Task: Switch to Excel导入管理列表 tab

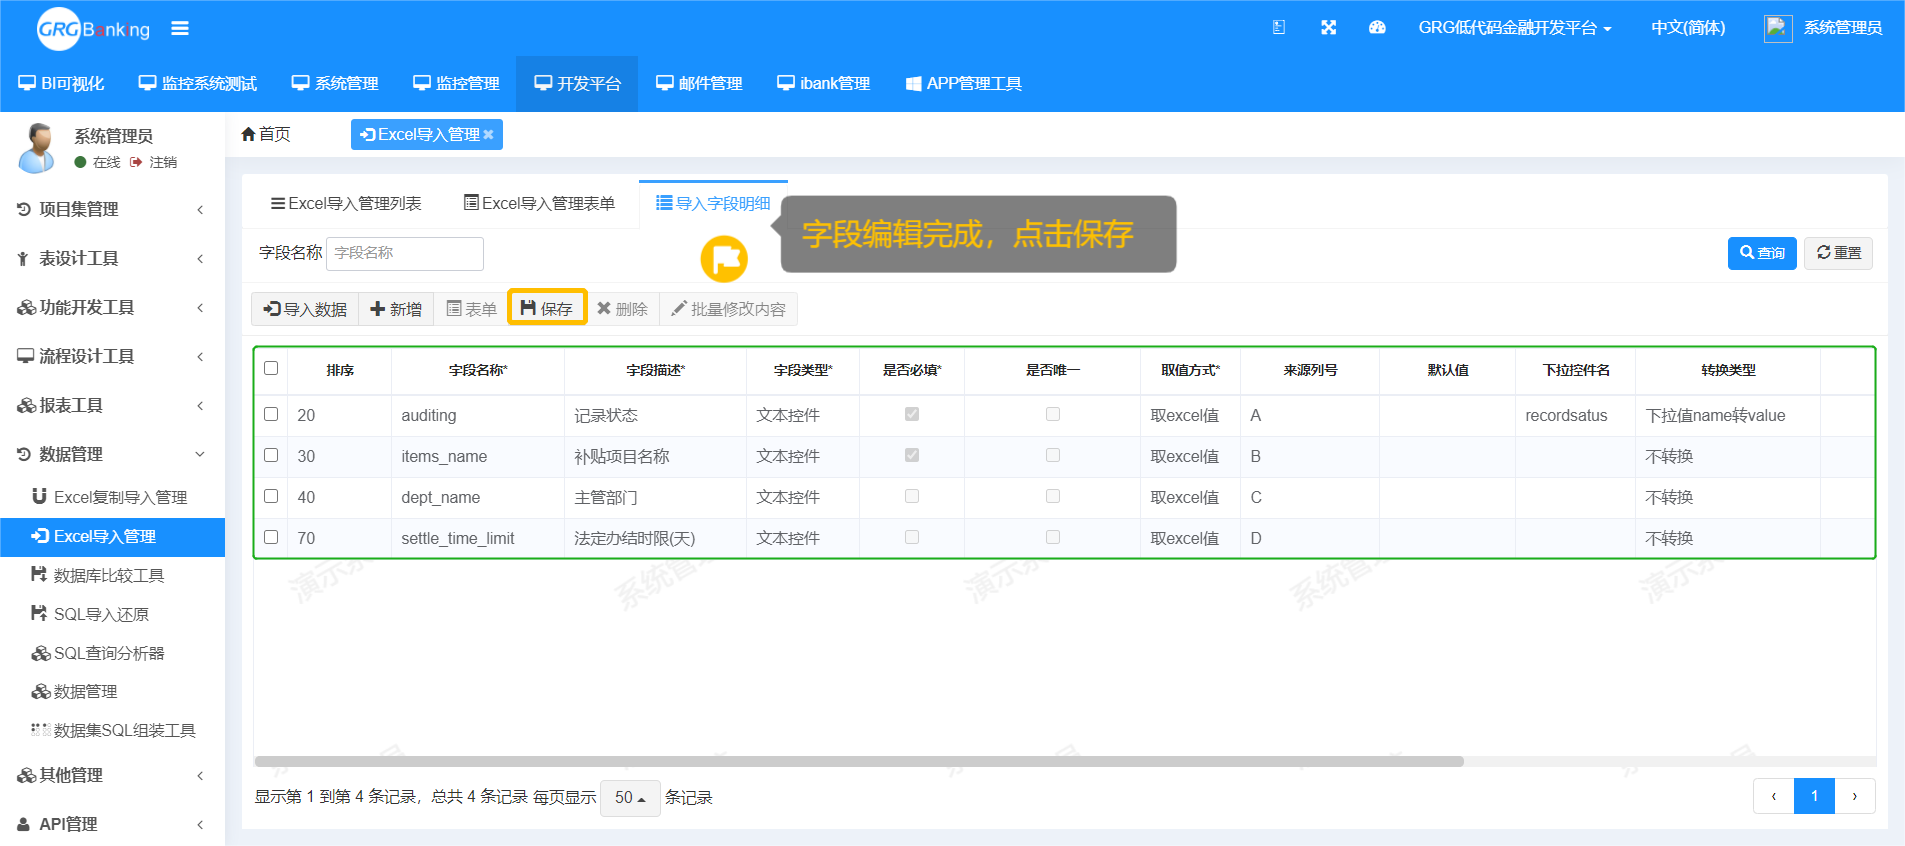Action: tap(346, 203)
